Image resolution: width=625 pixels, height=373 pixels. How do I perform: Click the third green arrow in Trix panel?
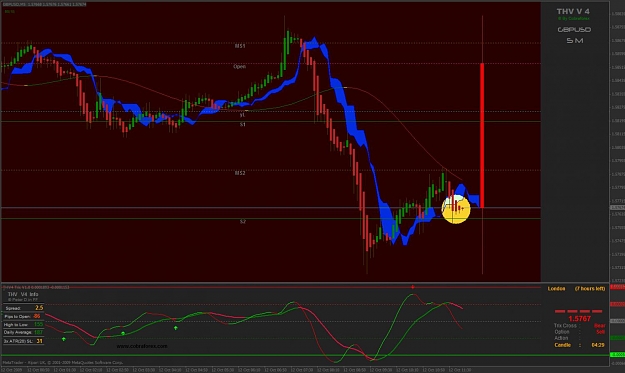[x=176, y=328]
